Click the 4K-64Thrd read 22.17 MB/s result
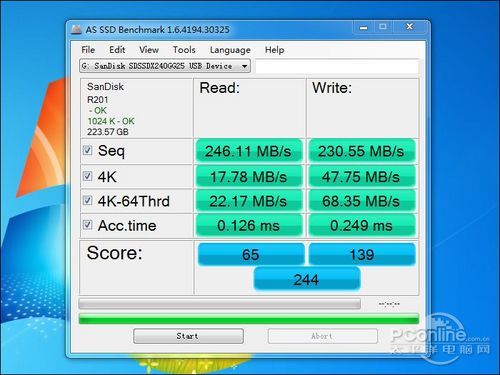500x375 pixels. point(248,201)
